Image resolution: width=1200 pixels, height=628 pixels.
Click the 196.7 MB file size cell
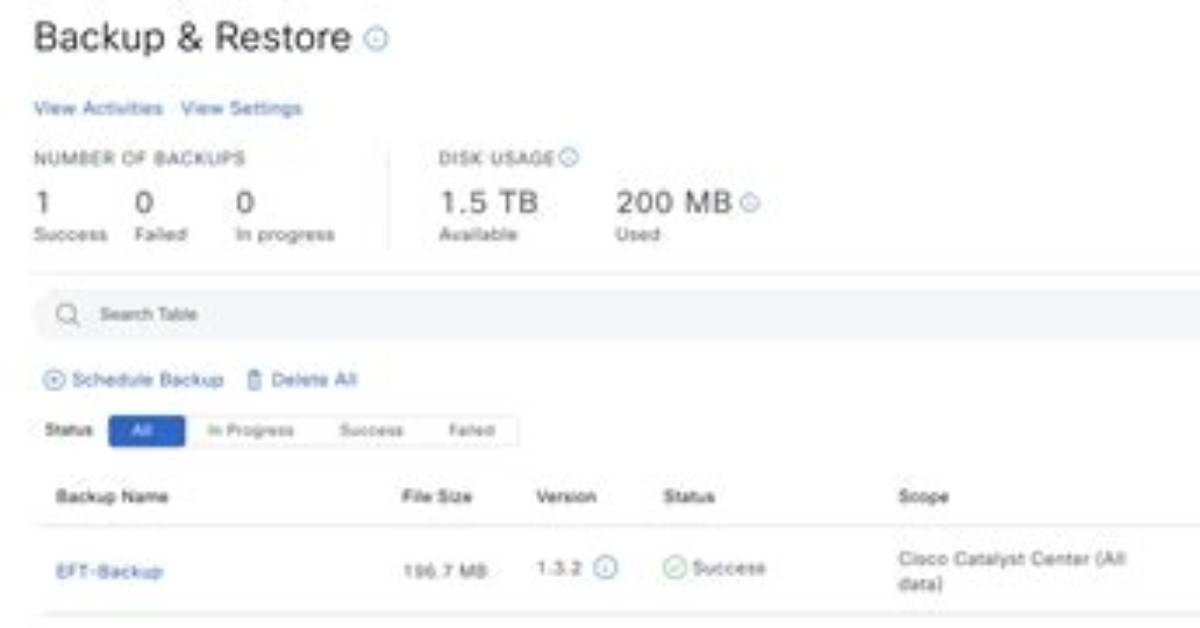[x=444, y=571]
